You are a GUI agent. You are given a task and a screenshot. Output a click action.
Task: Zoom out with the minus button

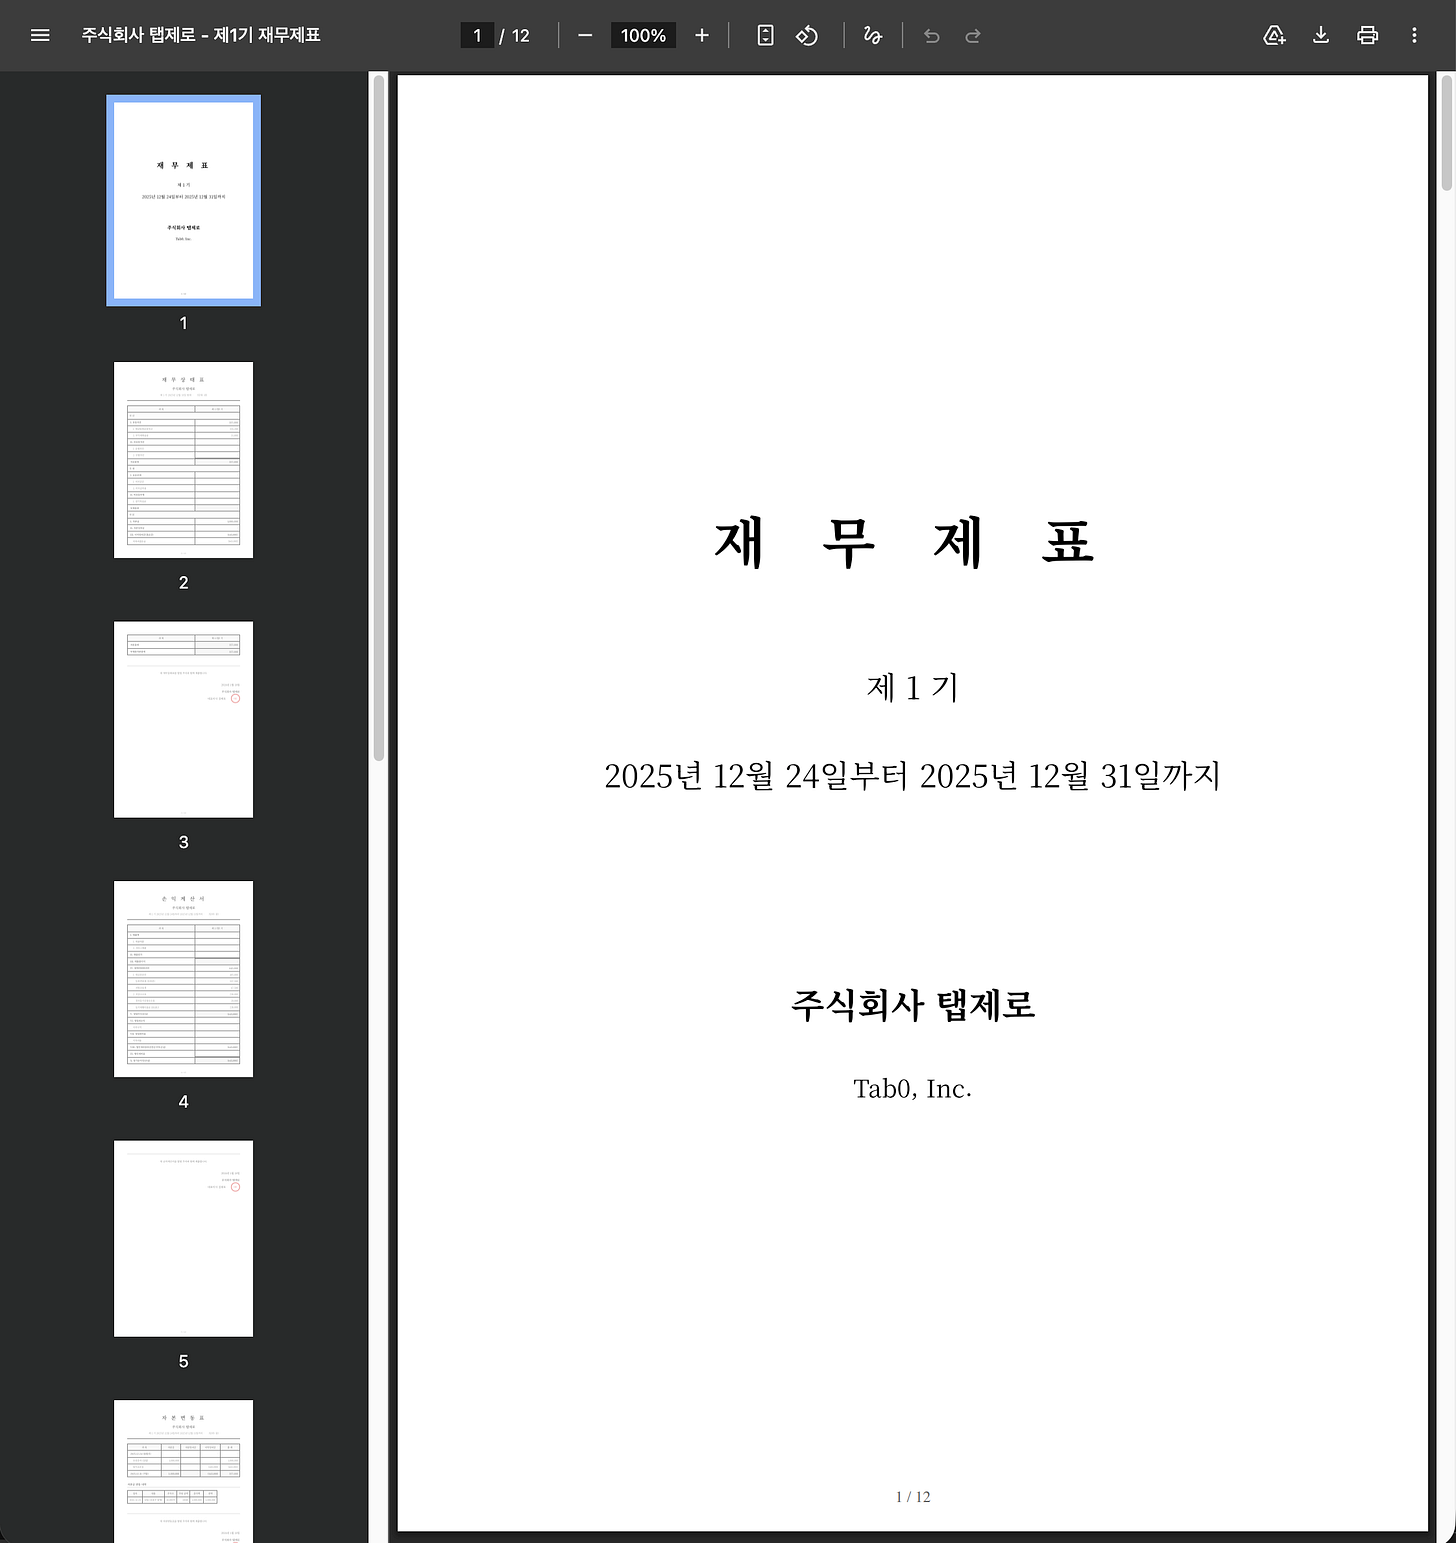coord(586,35)
